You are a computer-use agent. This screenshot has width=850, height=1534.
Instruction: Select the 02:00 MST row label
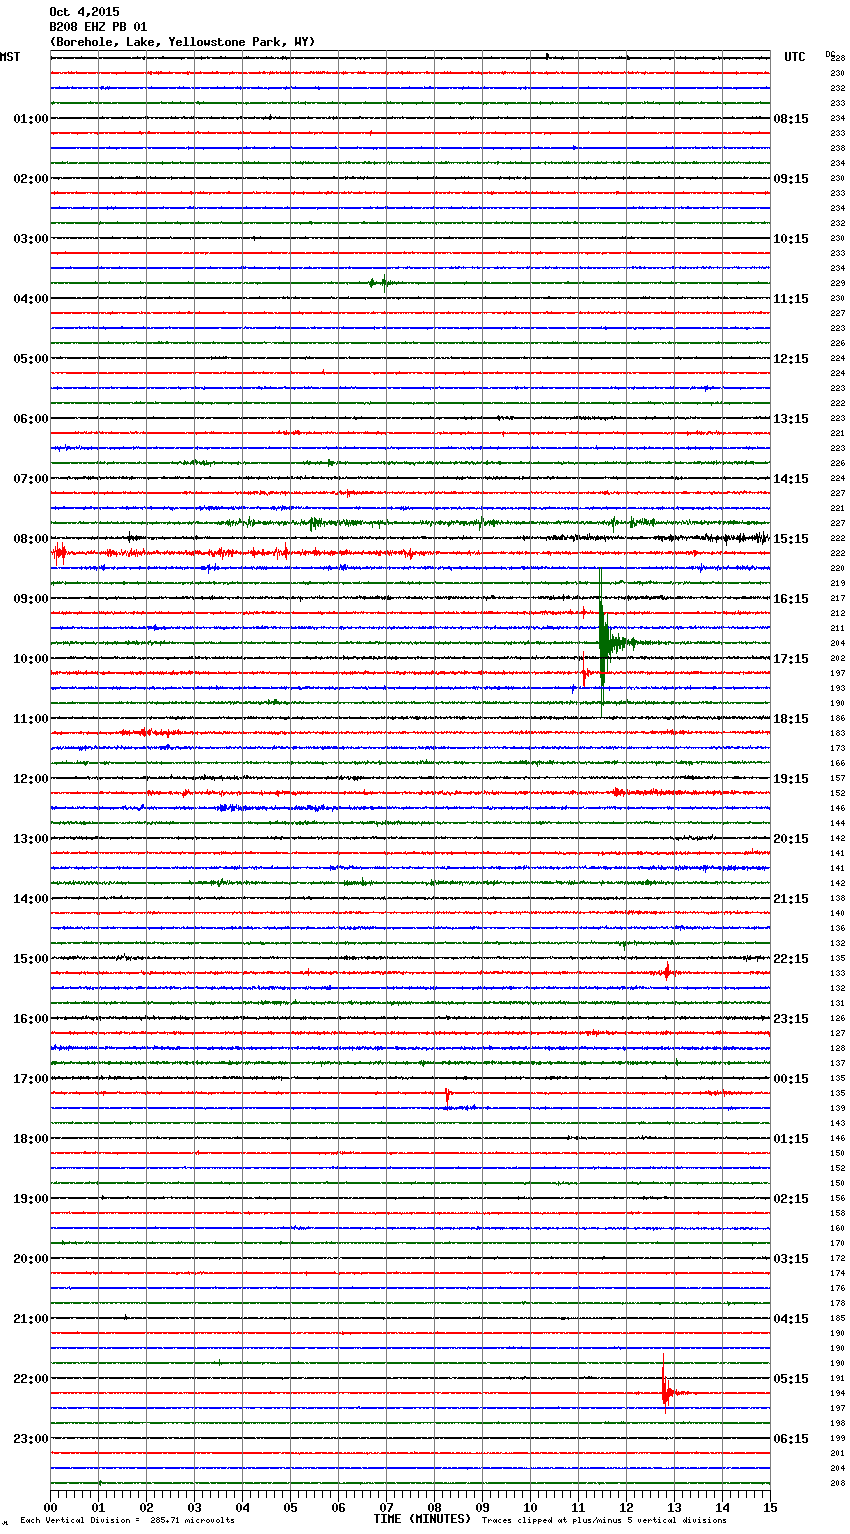pos(31,179)
